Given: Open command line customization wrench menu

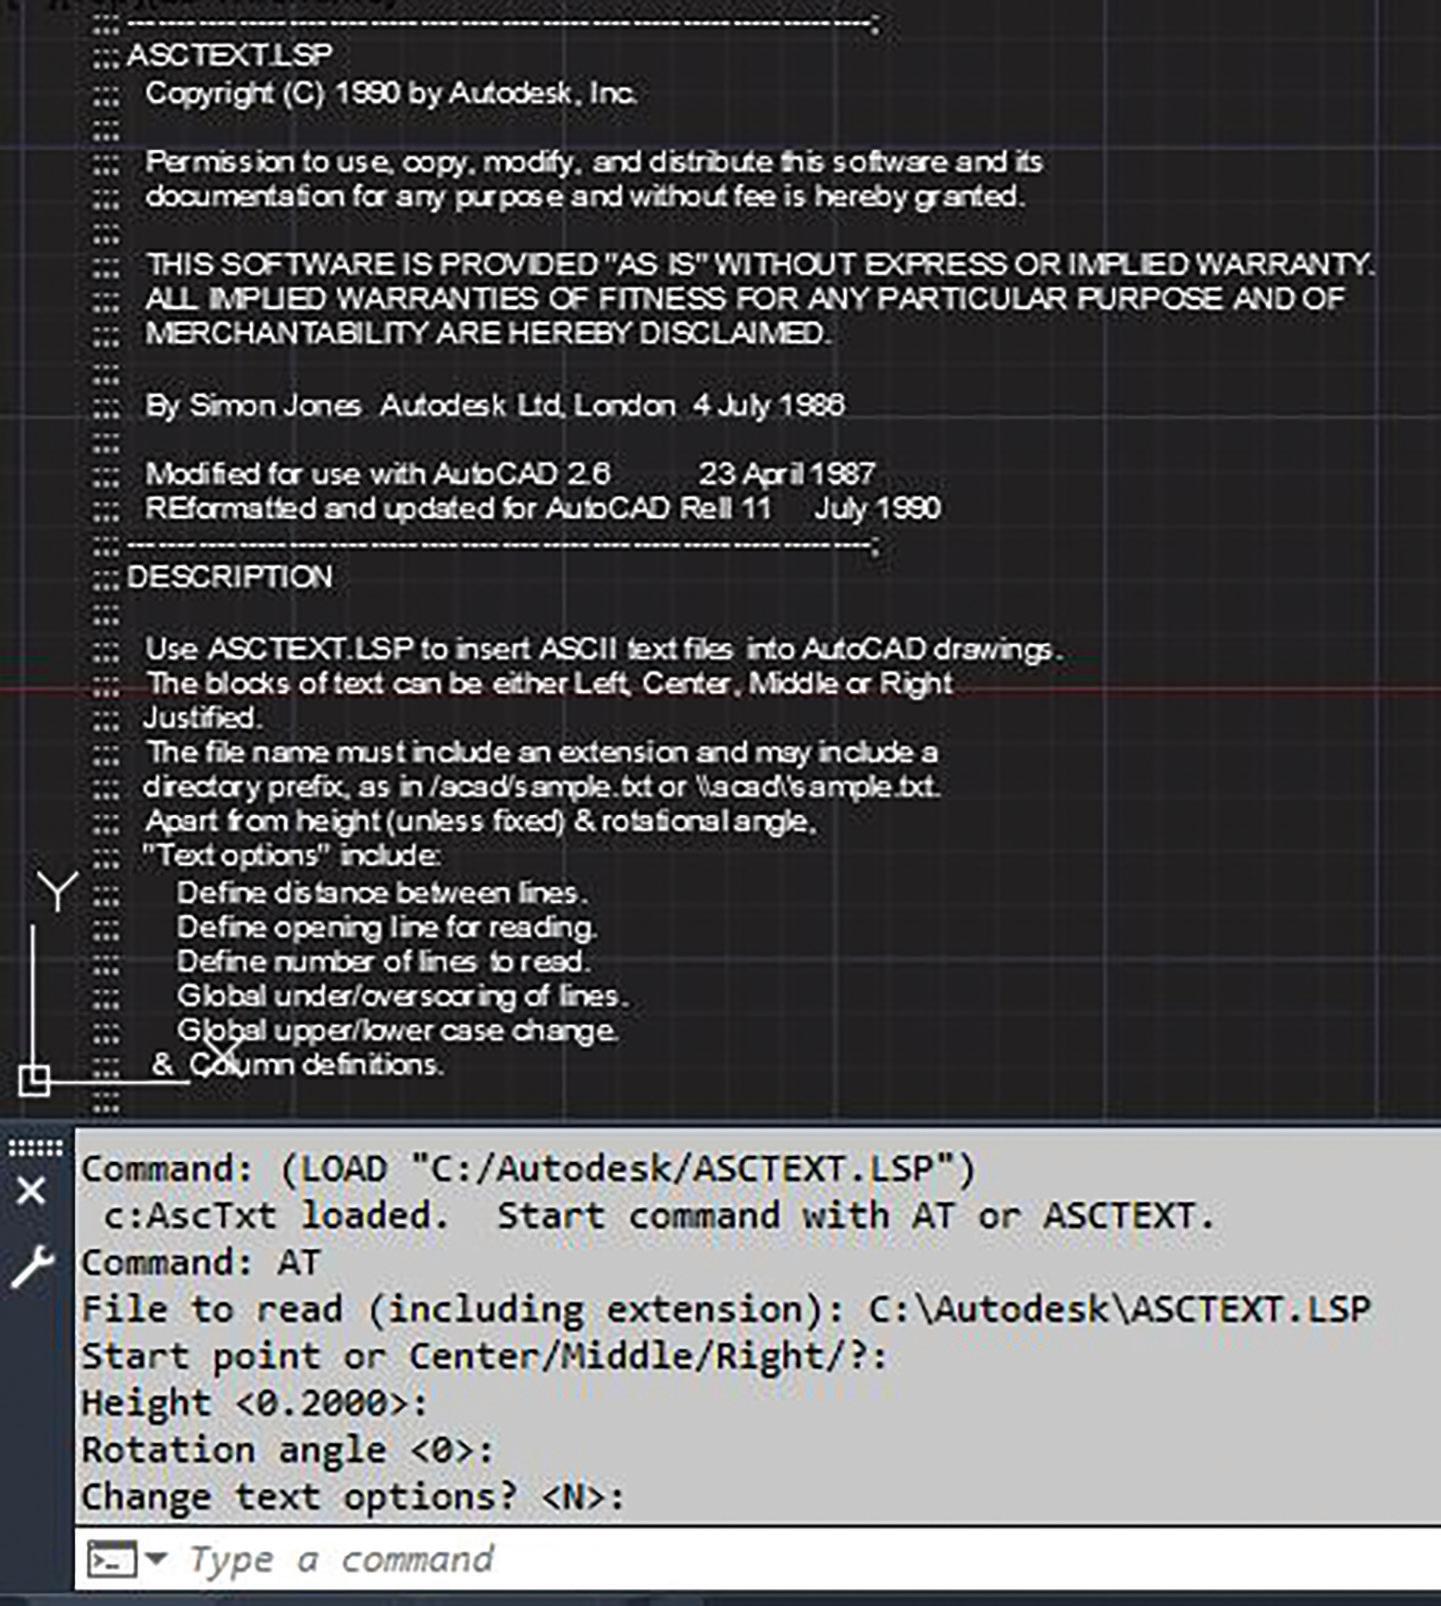Looking at the screenshot, I should point(32,1266).
